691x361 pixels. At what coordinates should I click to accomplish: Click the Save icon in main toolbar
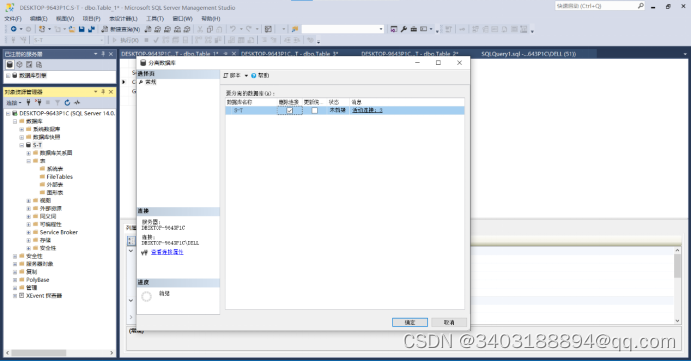click(82, 29)
